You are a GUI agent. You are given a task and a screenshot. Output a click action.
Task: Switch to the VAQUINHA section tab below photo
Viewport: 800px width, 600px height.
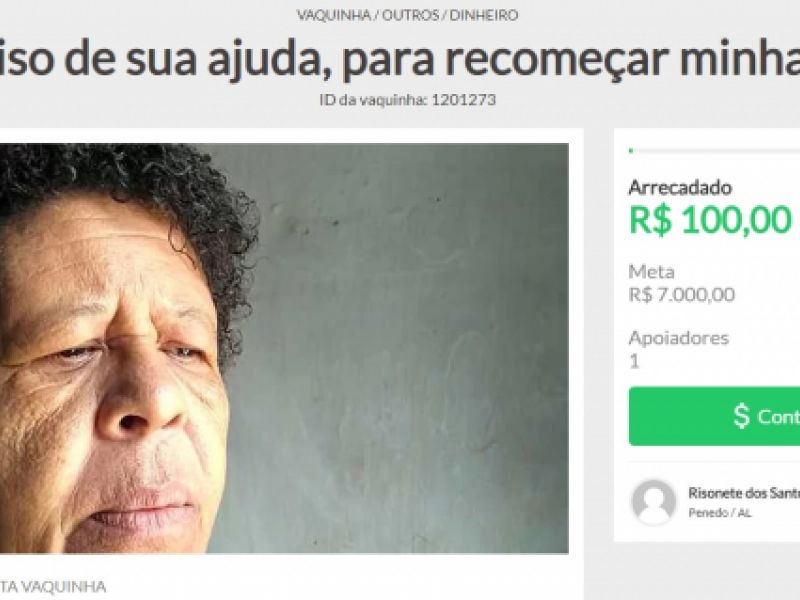(53, 586)
